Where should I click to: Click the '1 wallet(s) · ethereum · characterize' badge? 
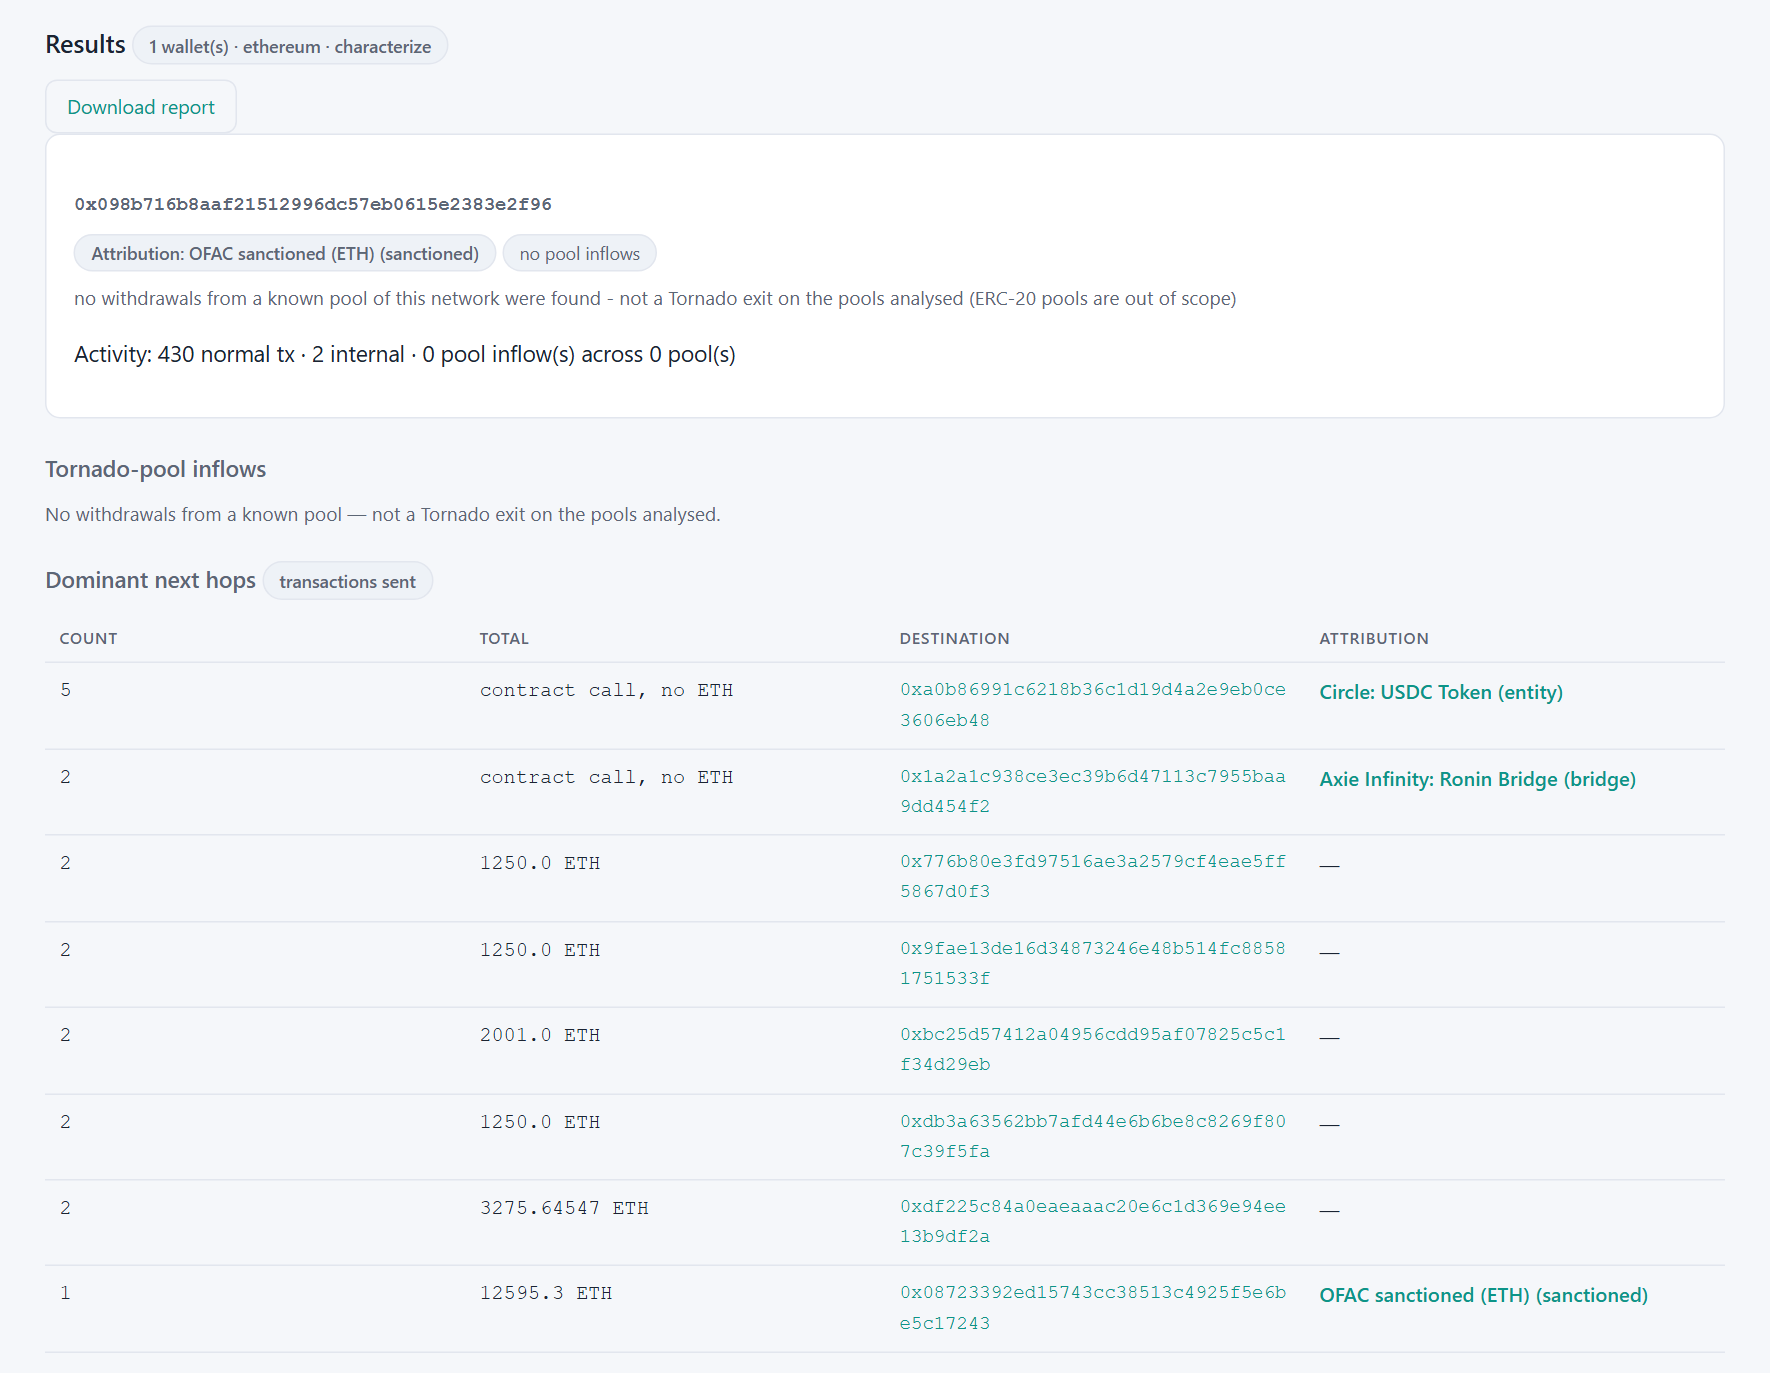point(290,46)
